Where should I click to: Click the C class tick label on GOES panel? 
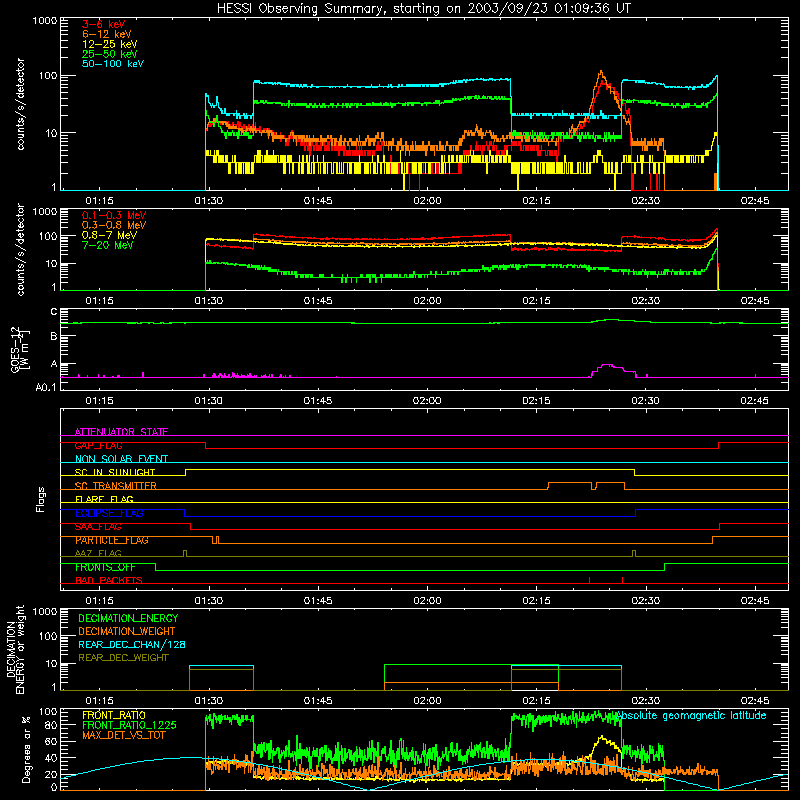[x=54, y=312]
